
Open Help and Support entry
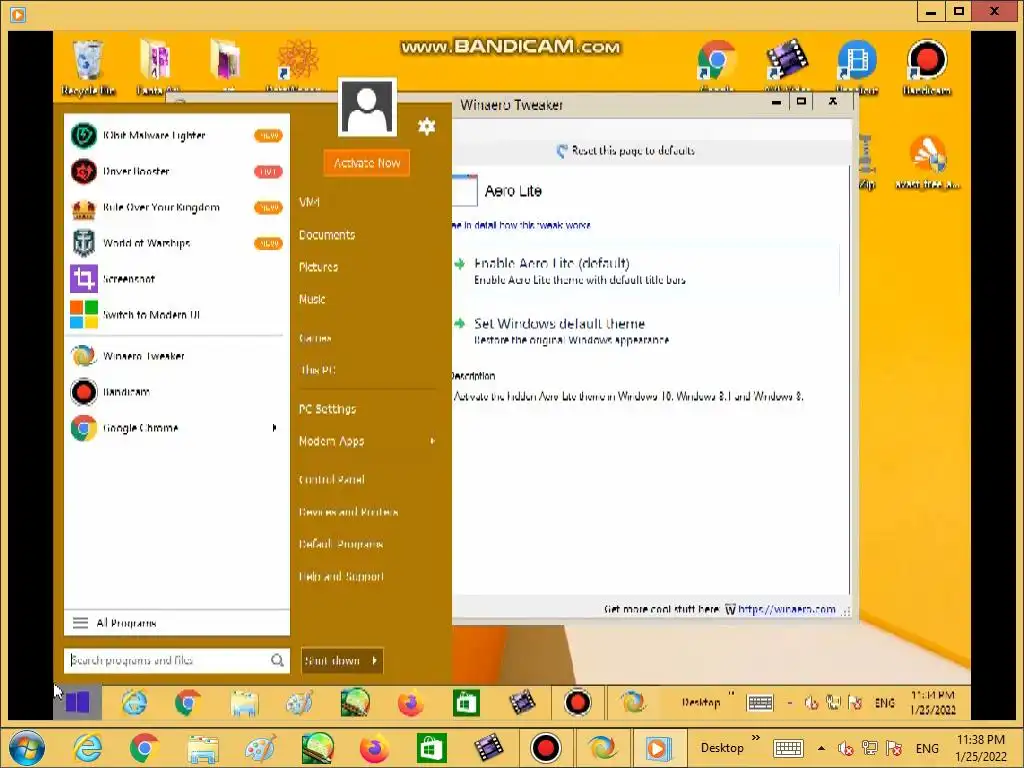coord(341,577)
